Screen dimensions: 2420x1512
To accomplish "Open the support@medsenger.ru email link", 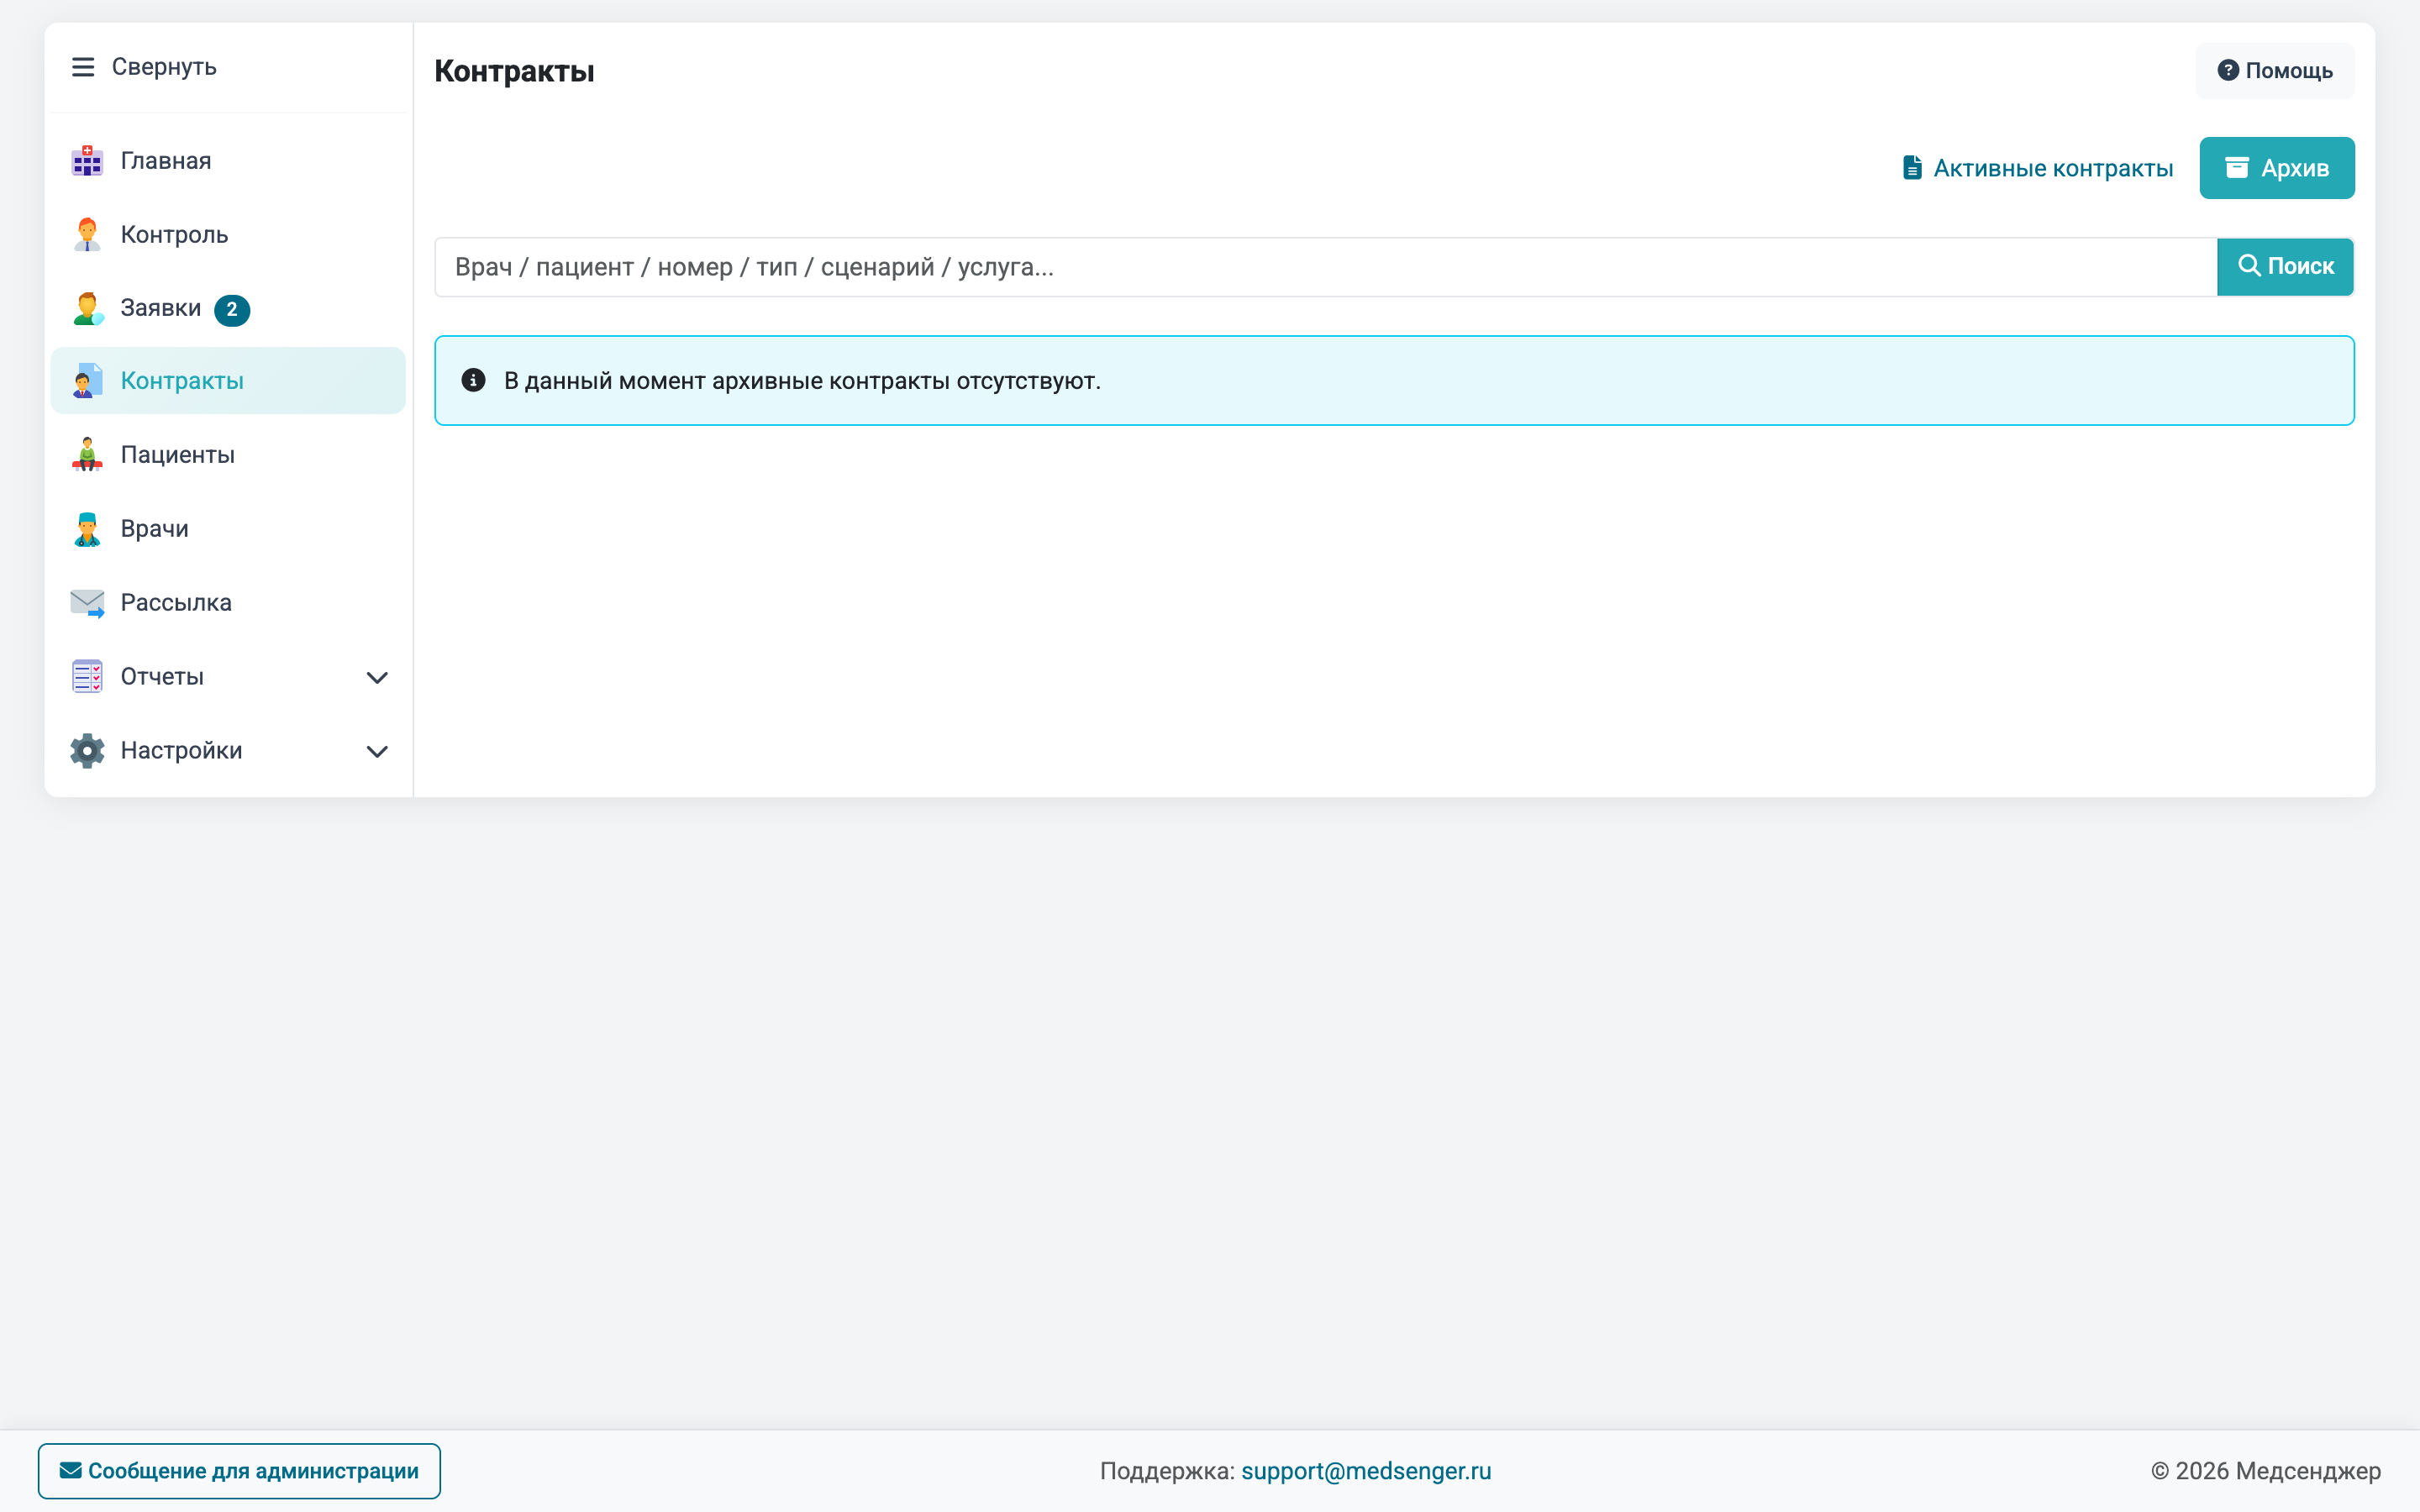I will [1366, 1471].
